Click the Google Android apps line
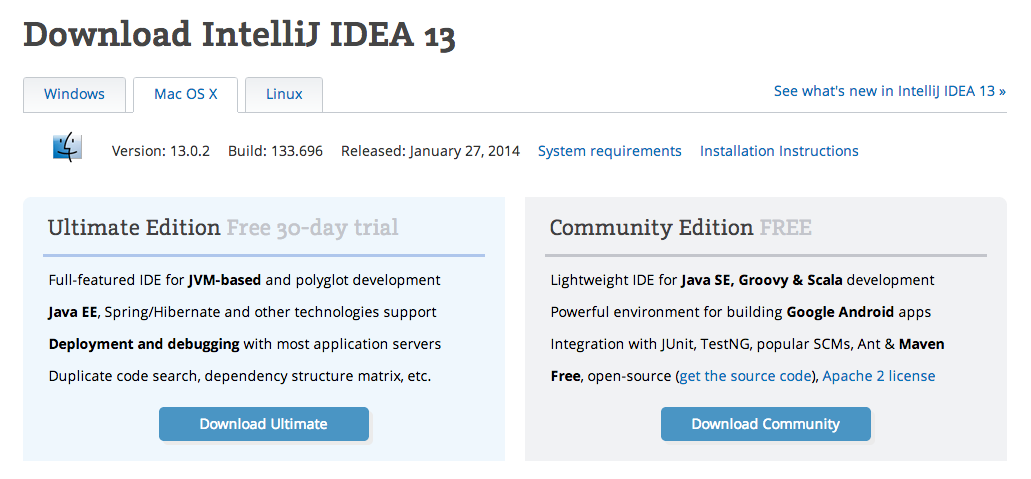Viewport: 1031px width, 479px height. (740, 312)
